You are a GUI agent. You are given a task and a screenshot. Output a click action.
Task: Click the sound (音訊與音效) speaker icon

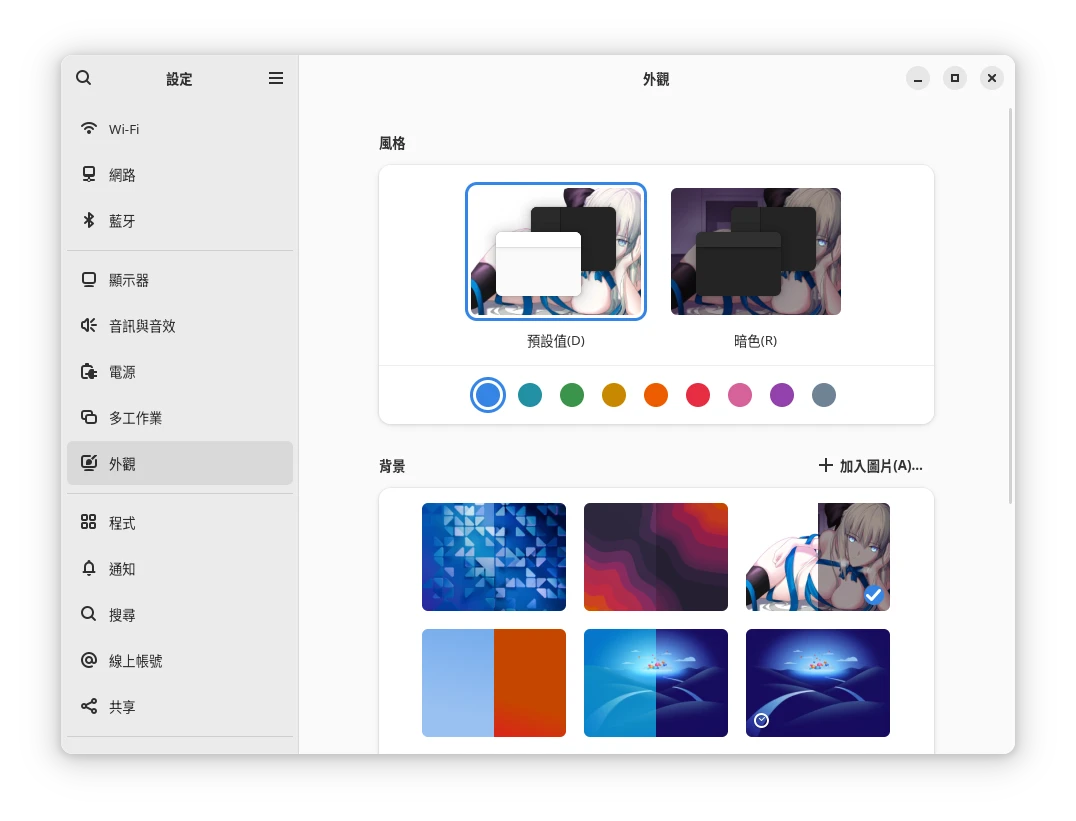click(x=89, y=325)
